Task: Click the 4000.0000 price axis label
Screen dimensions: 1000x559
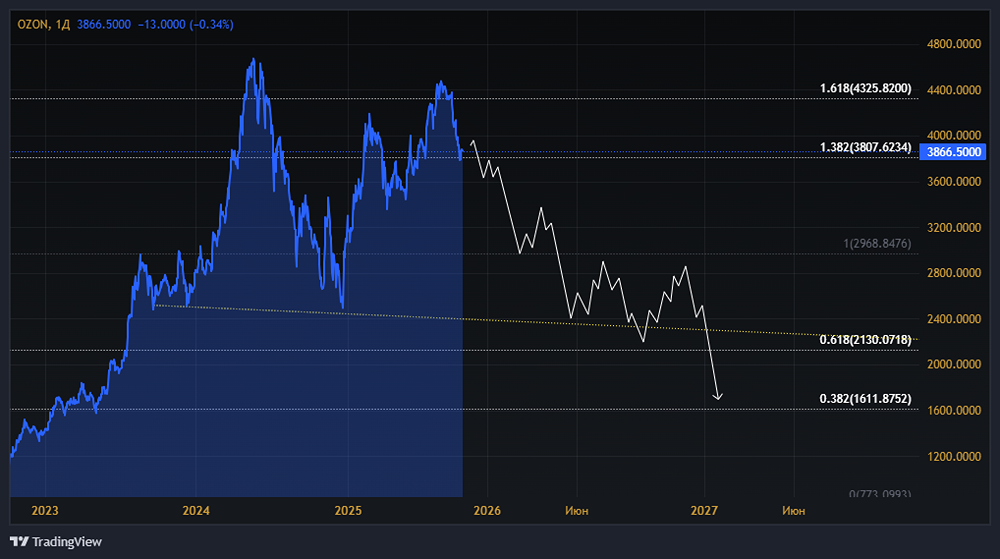Action: point(953,135)
